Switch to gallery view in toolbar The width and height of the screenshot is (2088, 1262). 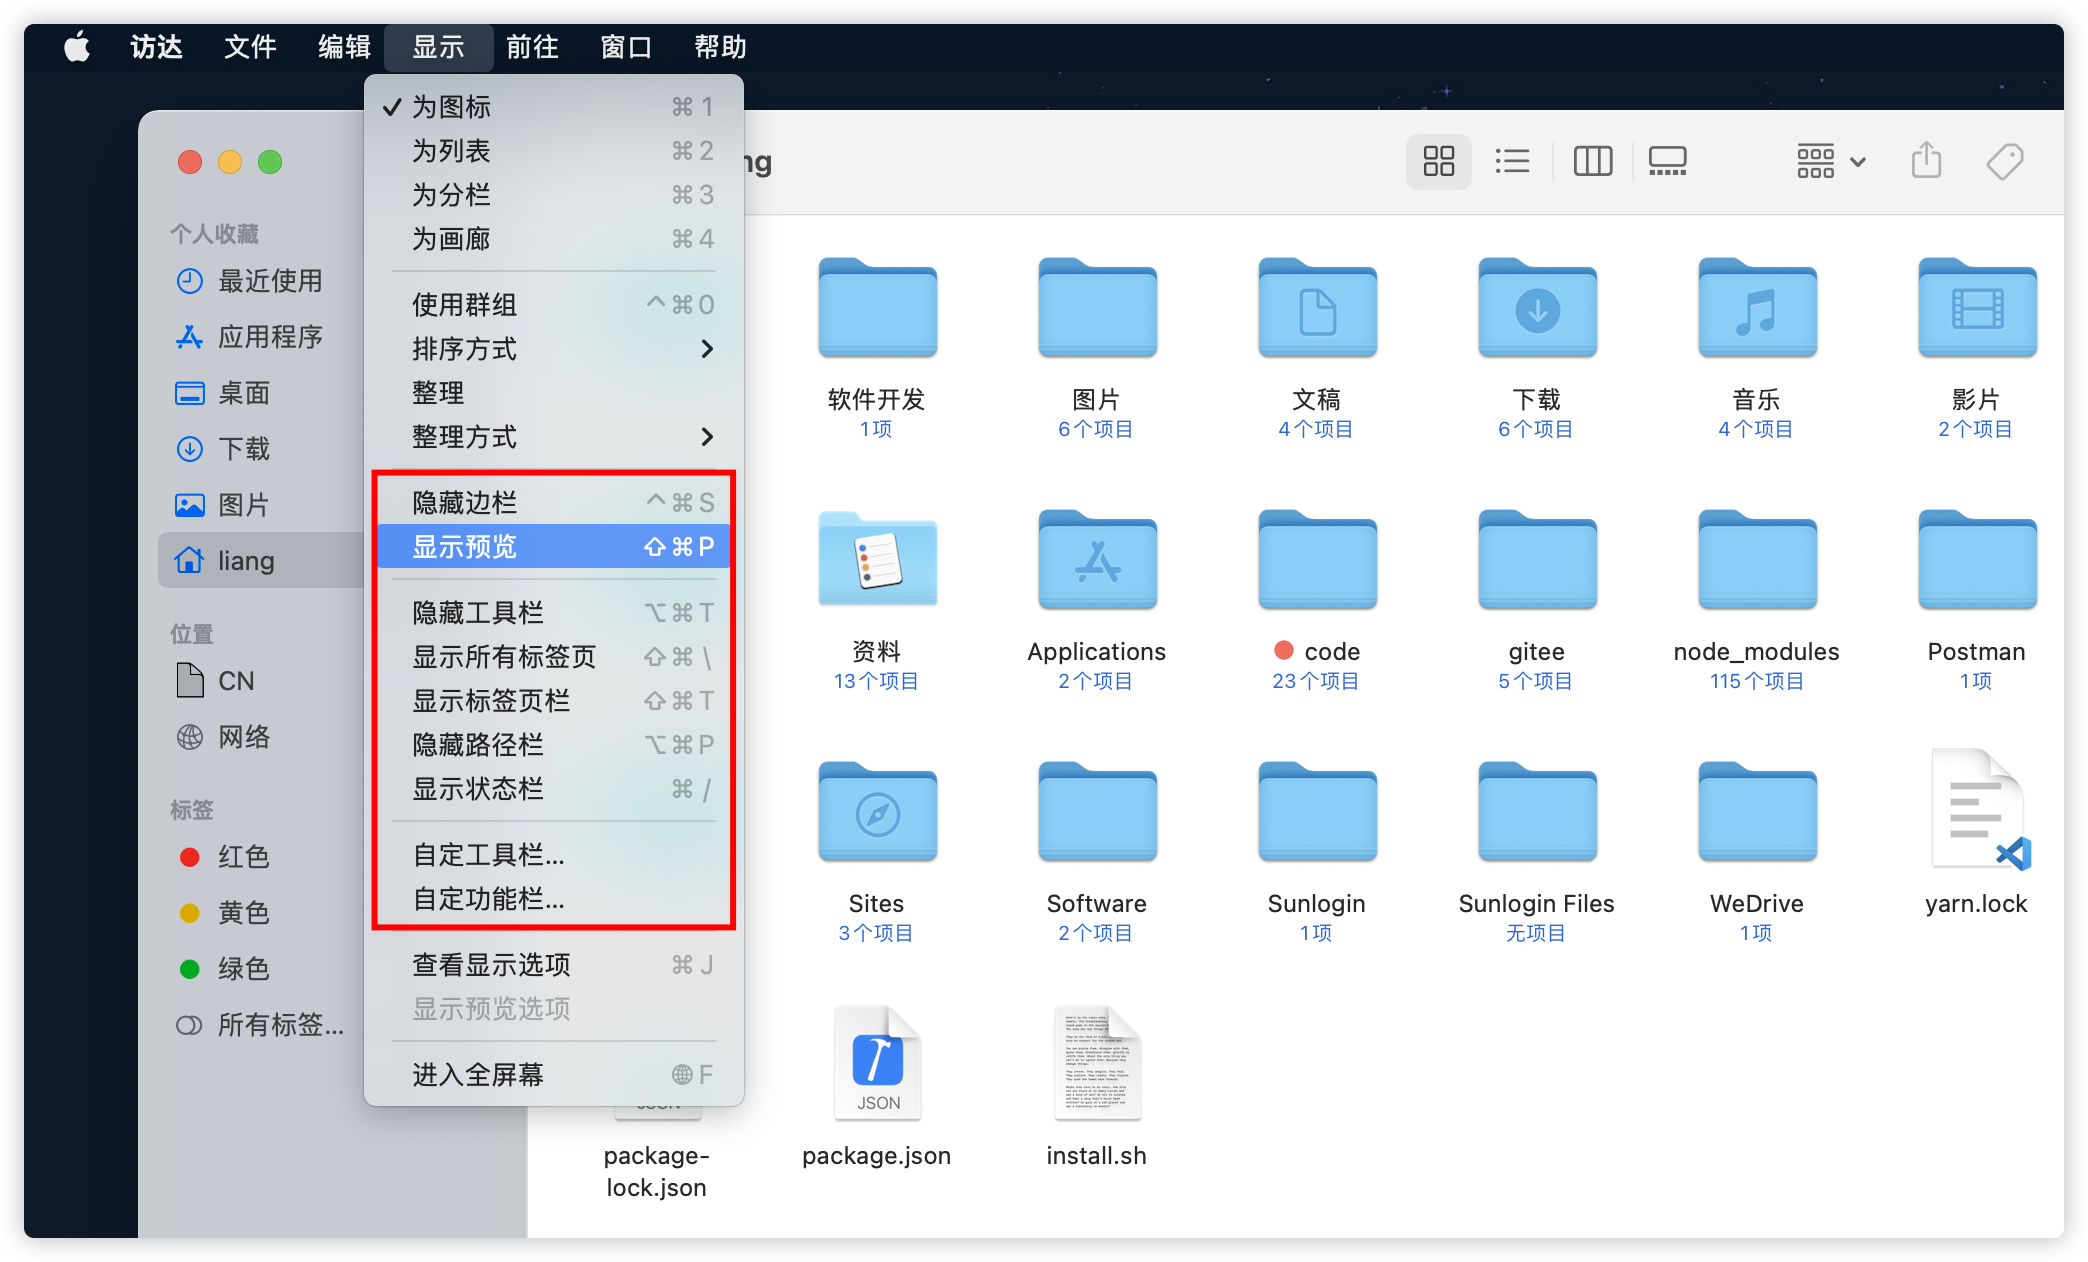pos(1667,161)
